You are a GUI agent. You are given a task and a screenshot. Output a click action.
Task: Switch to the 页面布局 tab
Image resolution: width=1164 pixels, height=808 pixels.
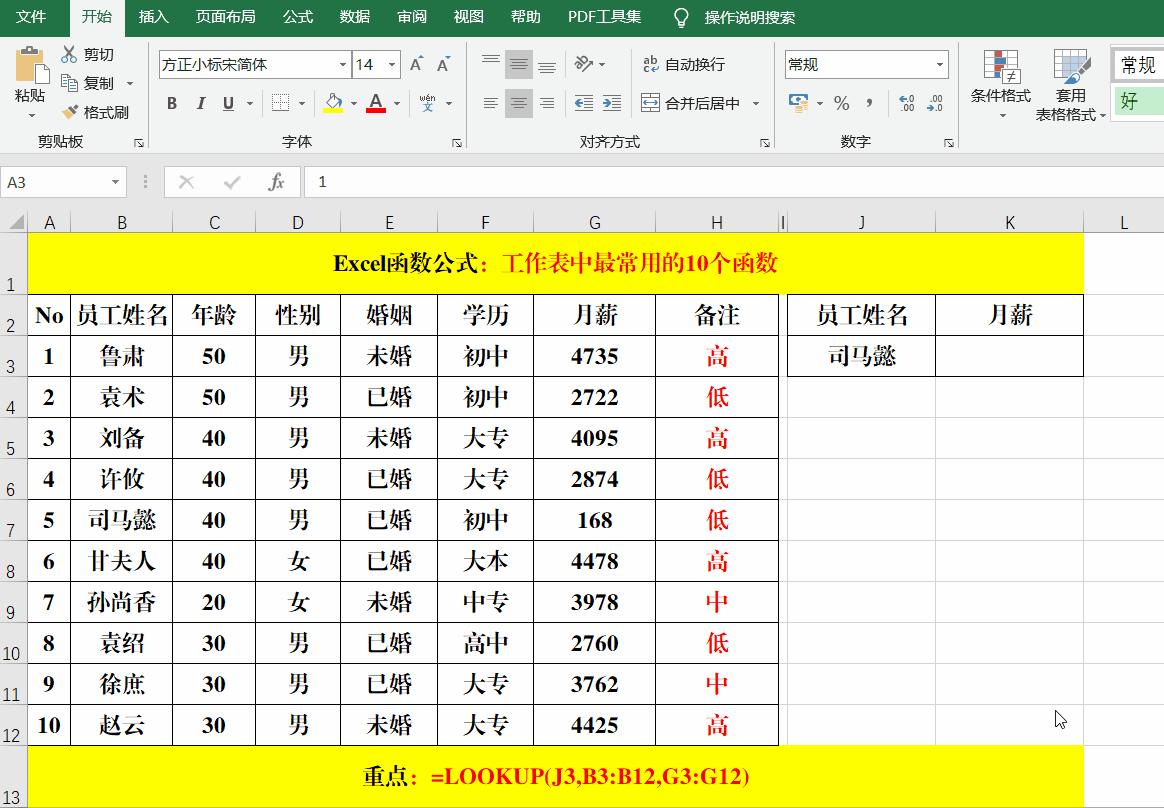226,17
